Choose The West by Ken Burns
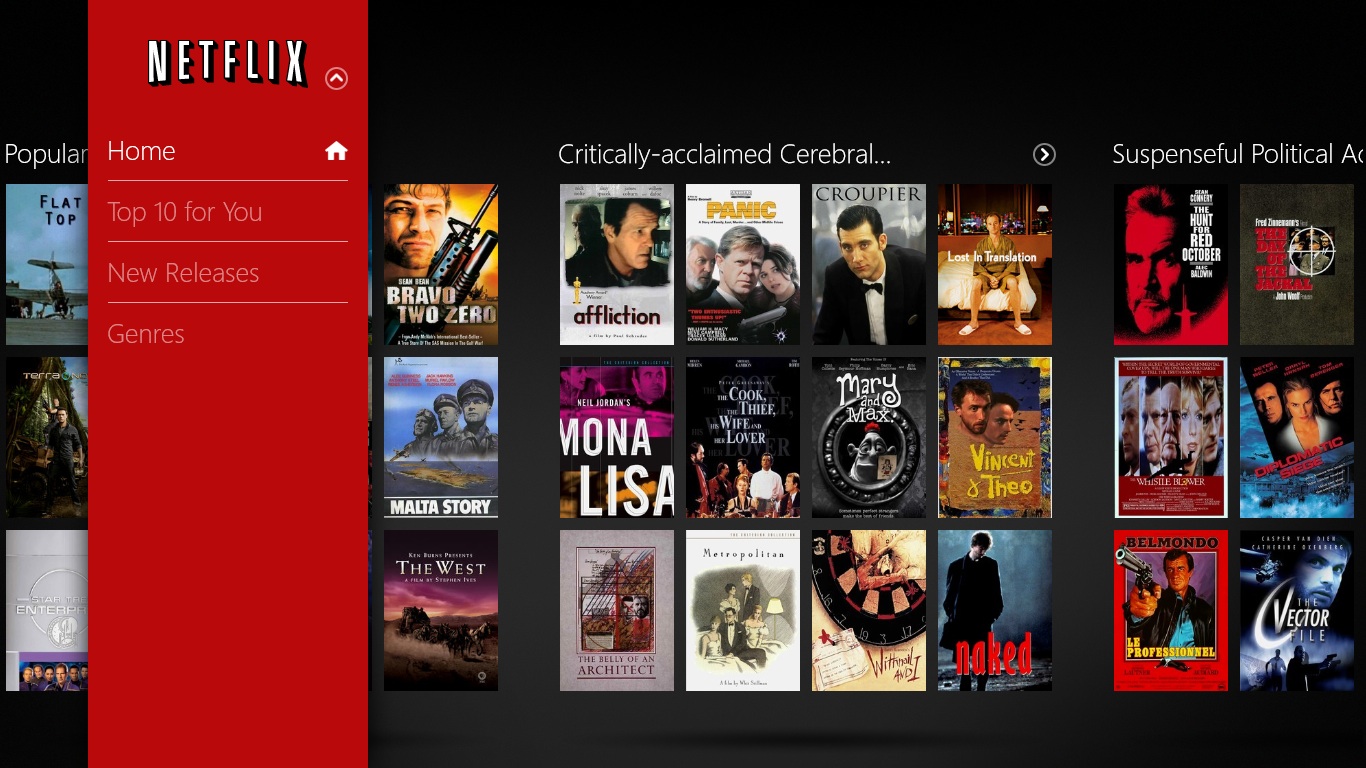 point(441,610)
